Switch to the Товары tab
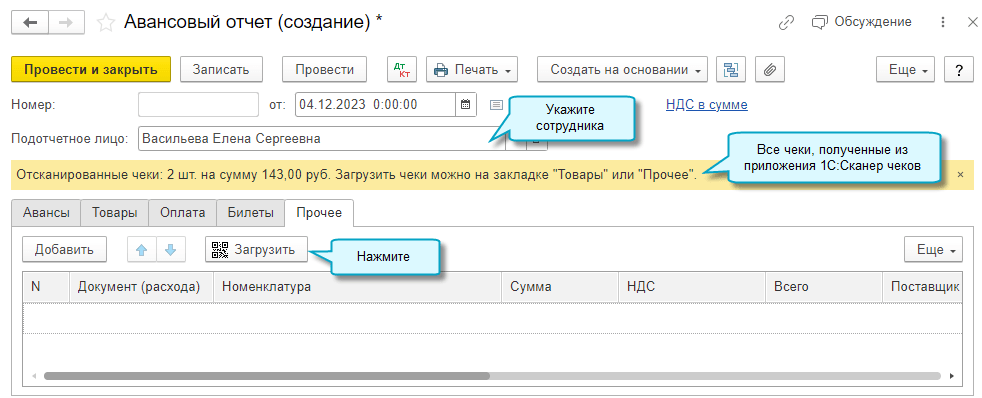 [115, 213]
